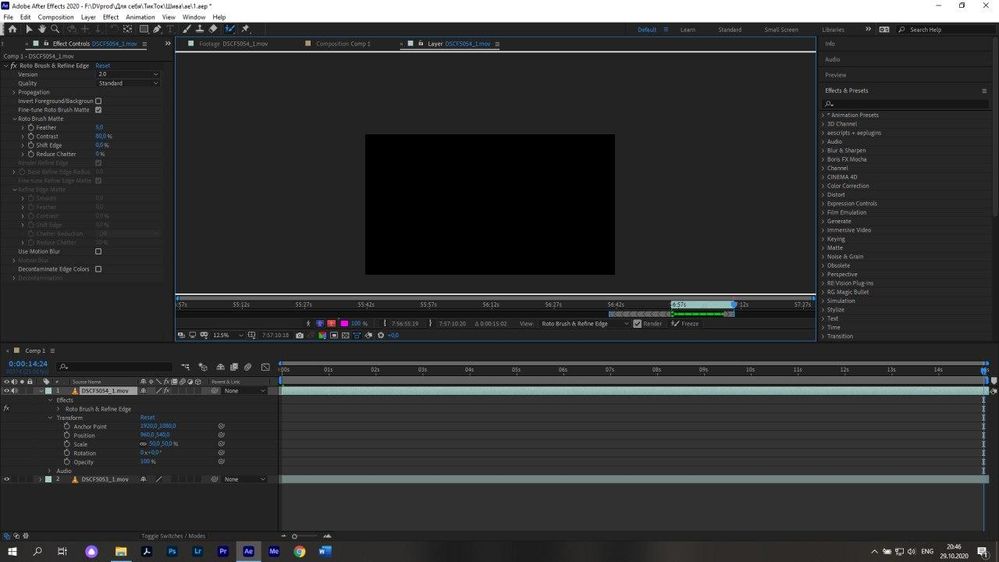Select the Hand tool
Screen dimensions: 999x562
(42, 29)
